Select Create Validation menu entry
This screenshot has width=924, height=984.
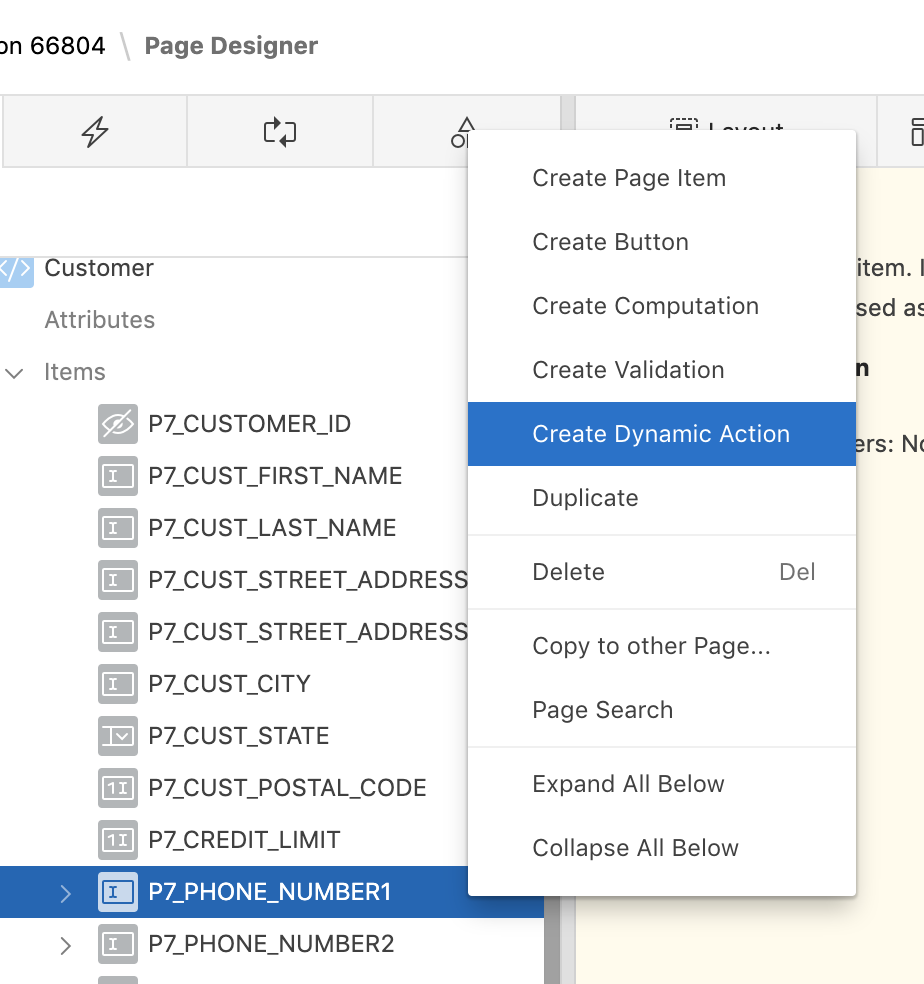[x=628, y=370]
